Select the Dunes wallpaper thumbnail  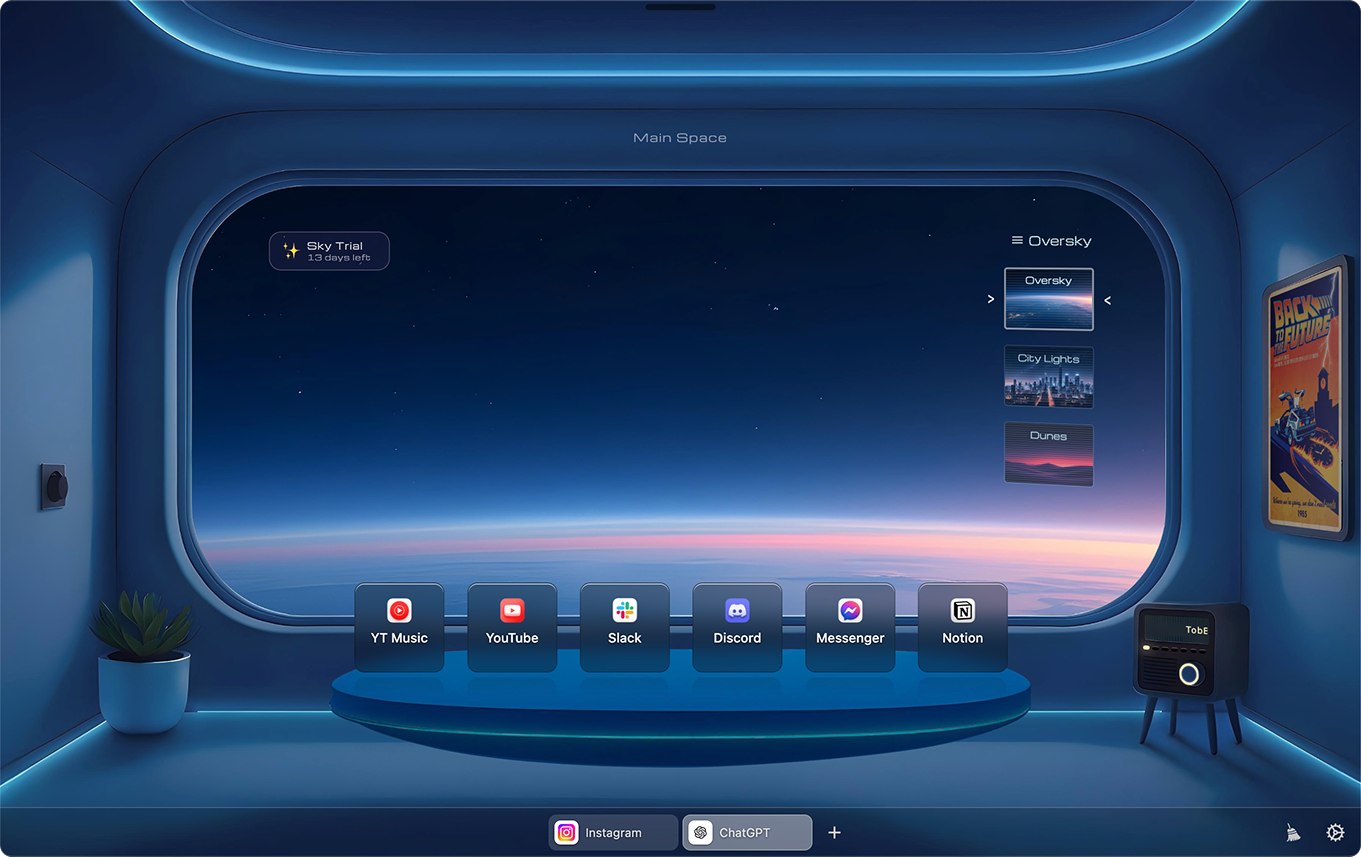[1048, 454]
